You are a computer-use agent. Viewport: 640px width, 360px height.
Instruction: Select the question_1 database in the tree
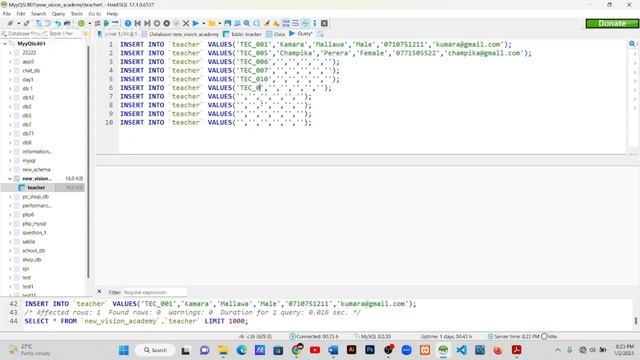tap(34, 232)
